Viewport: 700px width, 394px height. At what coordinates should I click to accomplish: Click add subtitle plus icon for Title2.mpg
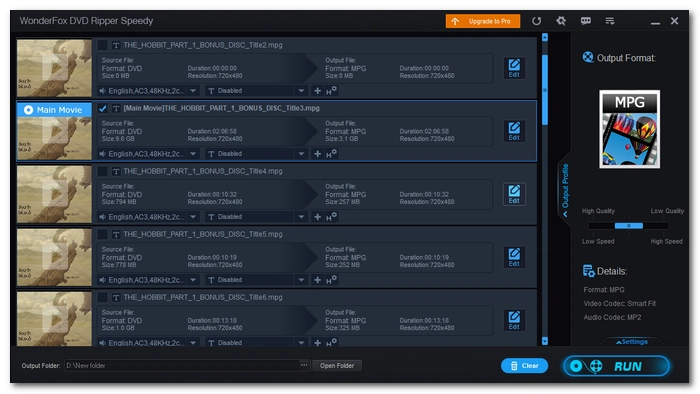(317, 91)
